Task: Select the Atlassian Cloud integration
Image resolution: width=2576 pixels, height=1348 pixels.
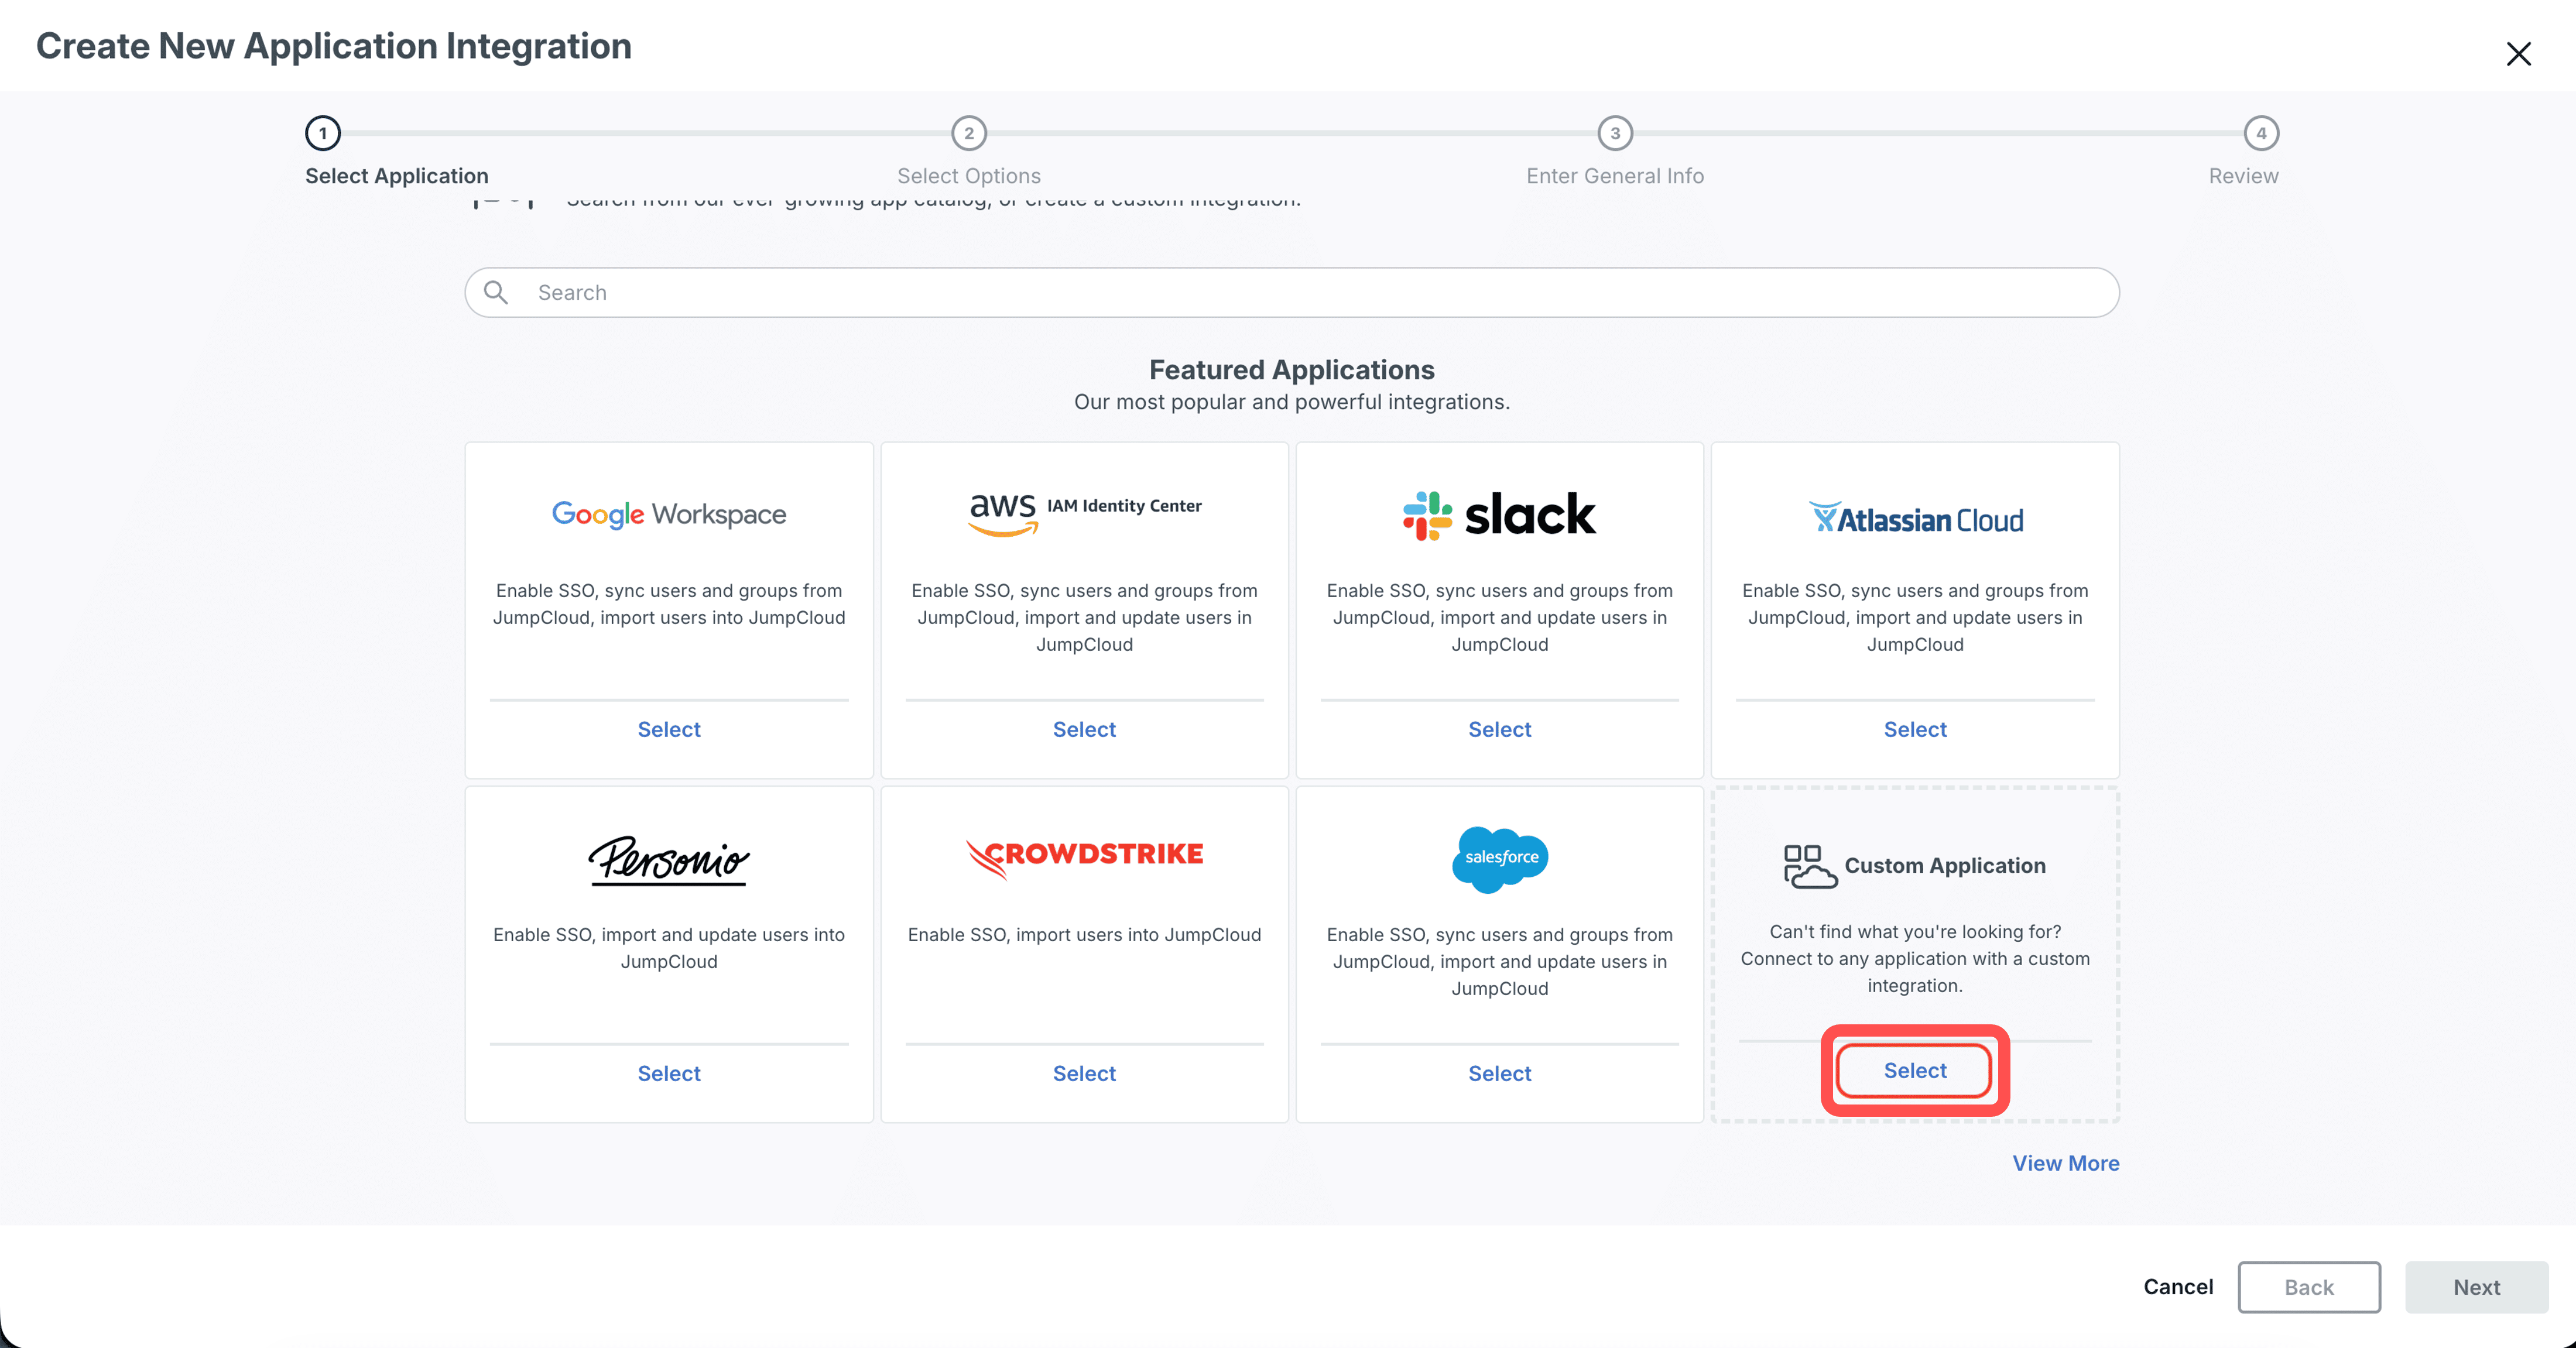Action: point(1915,729)
